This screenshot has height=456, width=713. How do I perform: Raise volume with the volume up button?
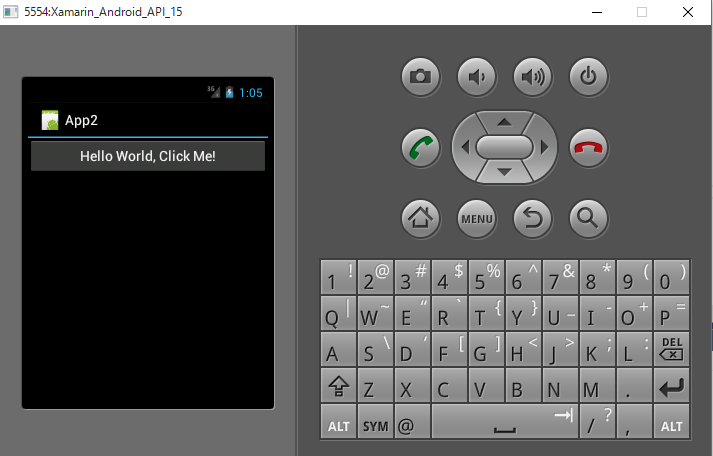[x=532, y=76]
